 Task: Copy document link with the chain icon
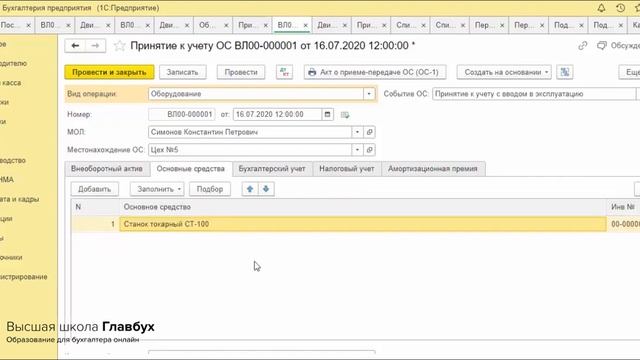583,46
